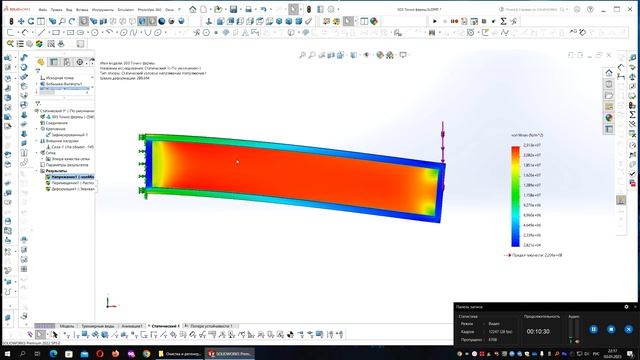
Task: Pause the screen recording
Action: pyautogui.click(x=593, y=329)
